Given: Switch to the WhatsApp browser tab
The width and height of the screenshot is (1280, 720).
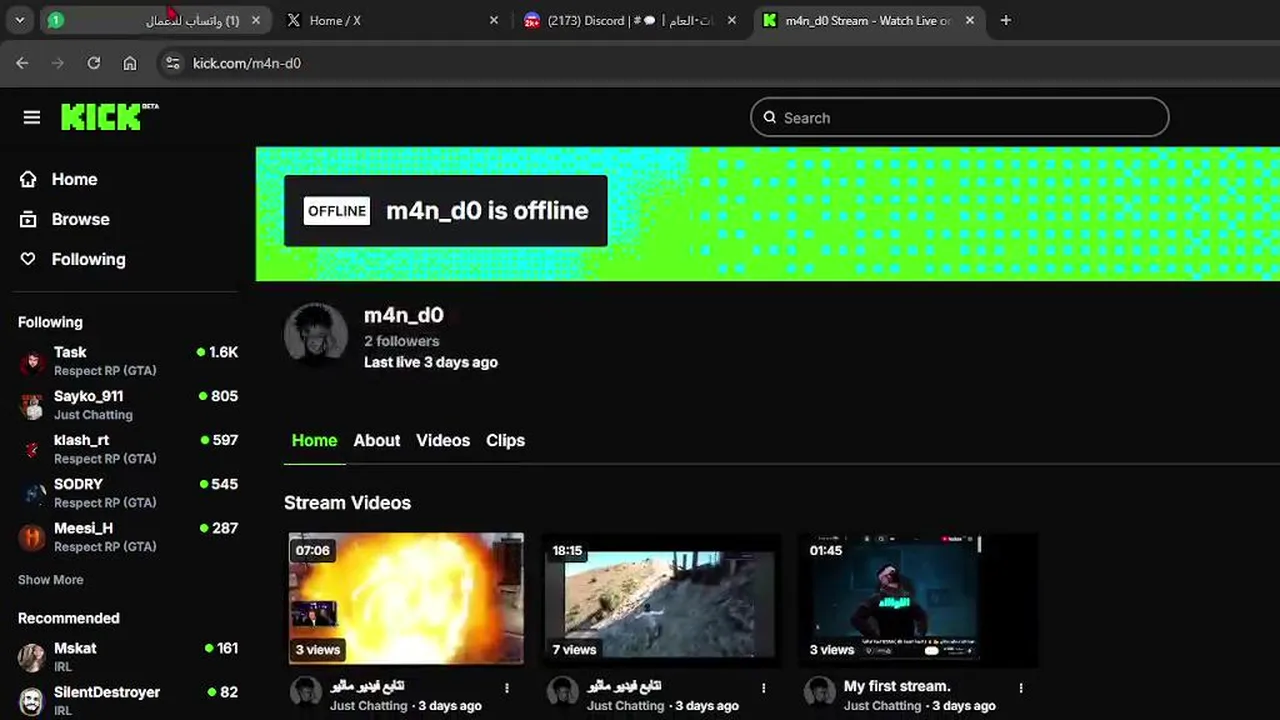Looking at the screenshot, I should (155, 20).
